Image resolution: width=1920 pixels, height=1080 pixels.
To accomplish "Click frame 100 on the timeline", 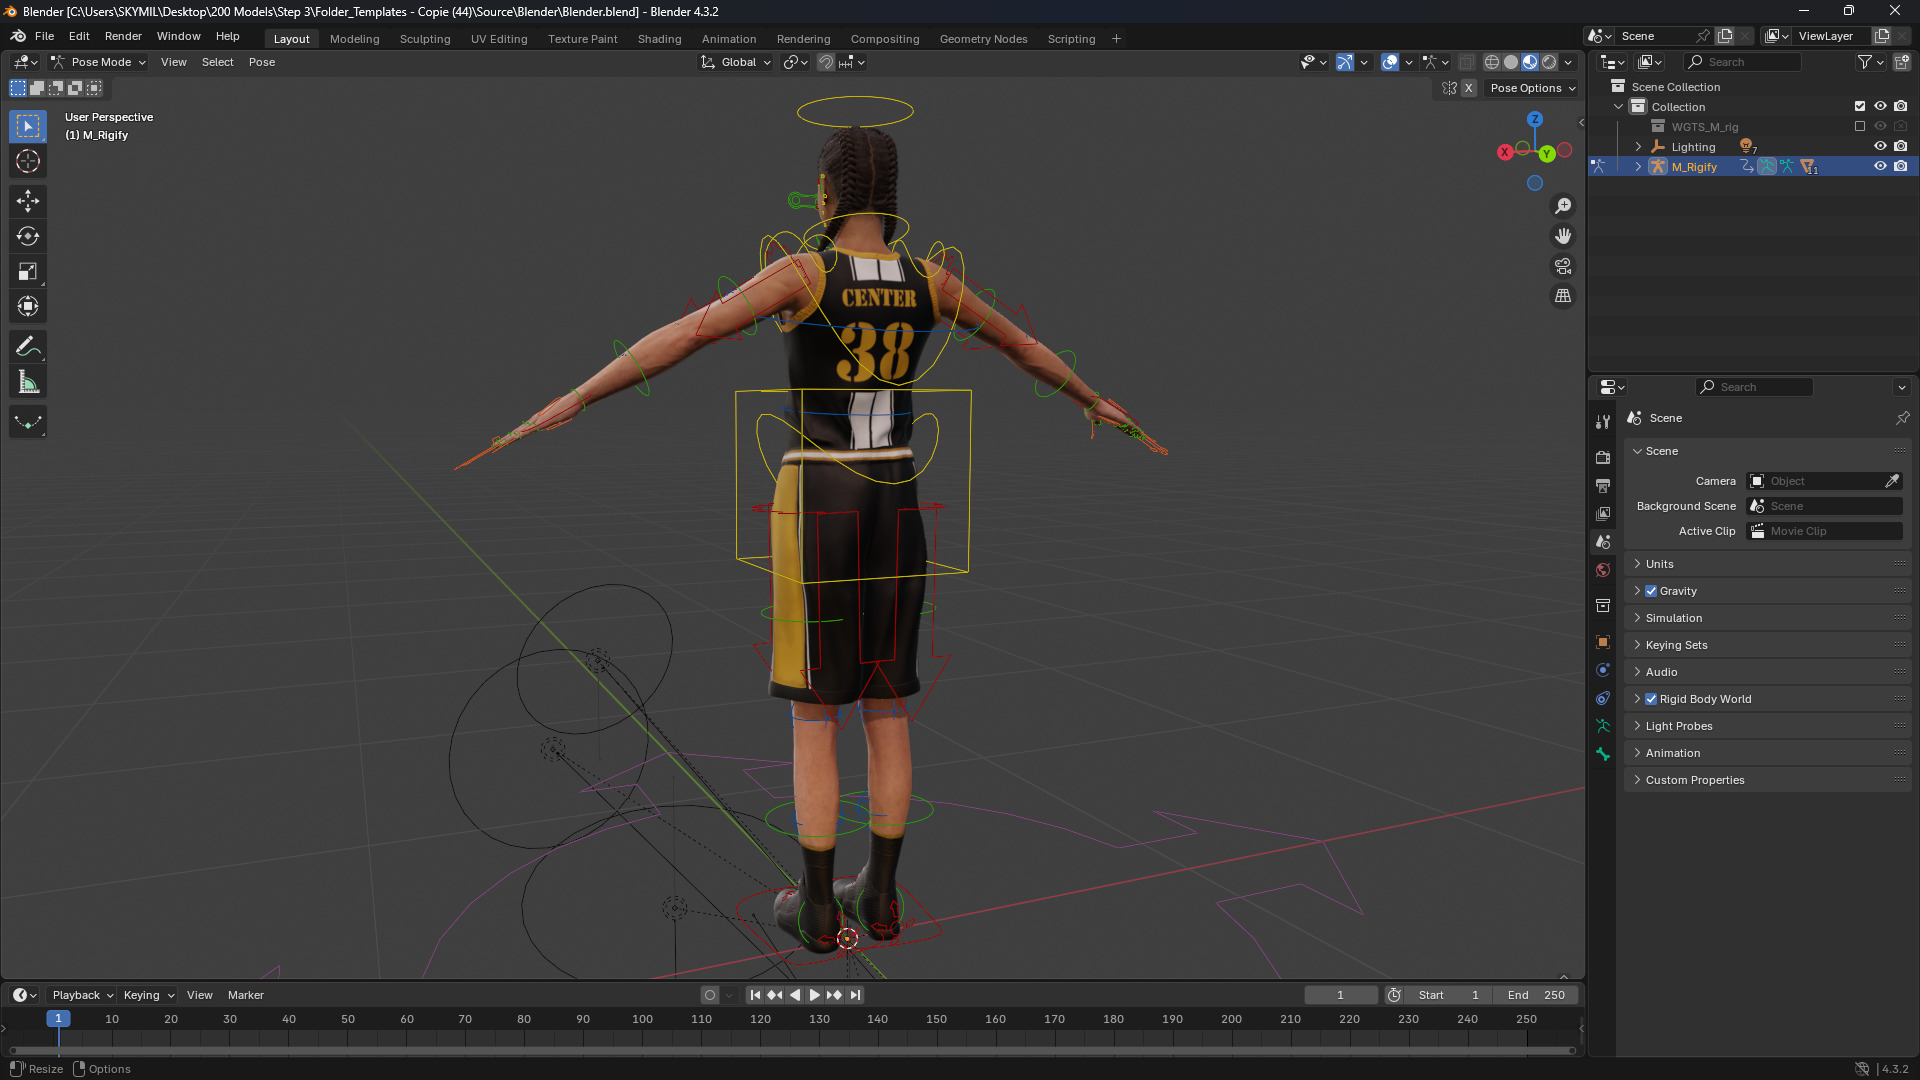I will [x=642, y=1019].
